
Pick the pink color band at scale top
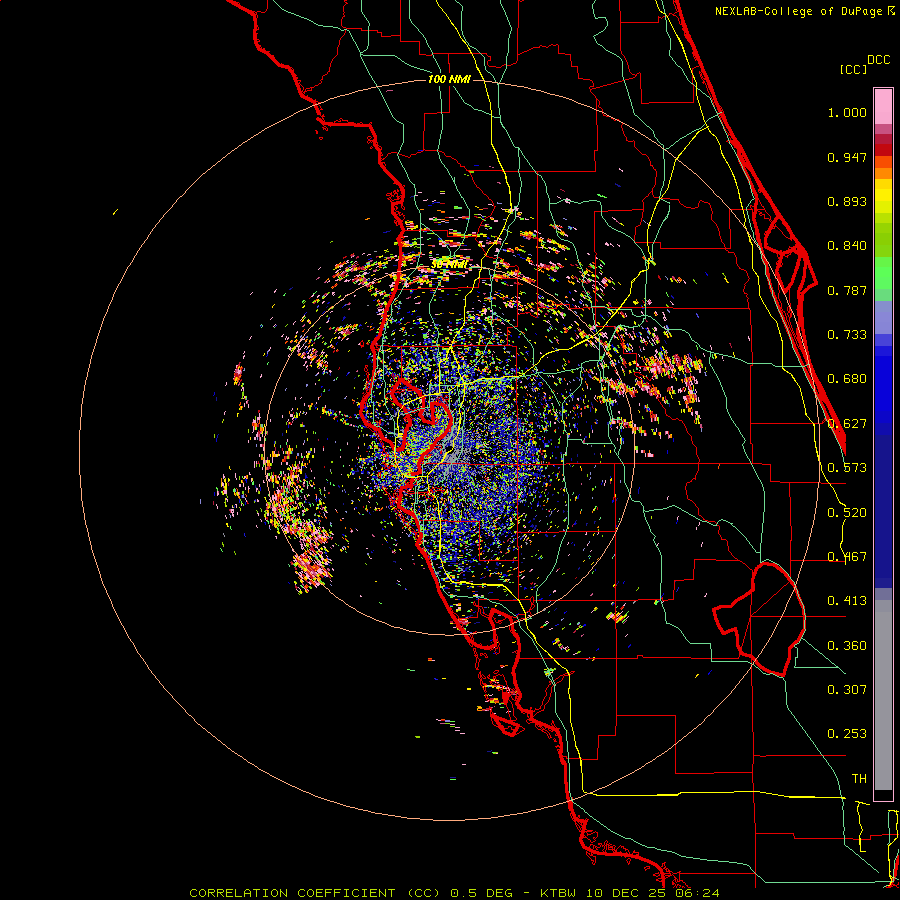[883, 106]
